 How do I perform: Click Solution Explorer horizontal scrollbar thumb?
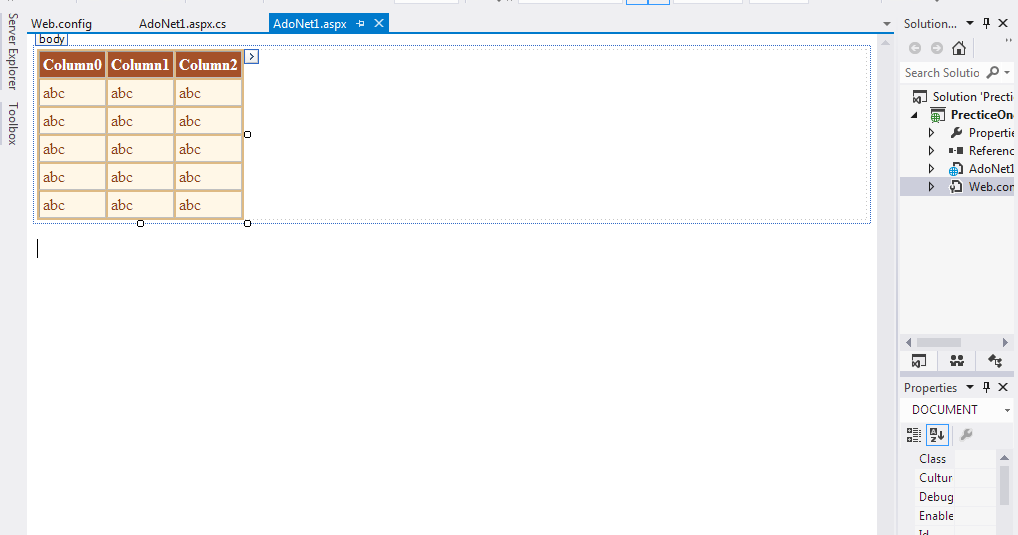coord(939,342)
